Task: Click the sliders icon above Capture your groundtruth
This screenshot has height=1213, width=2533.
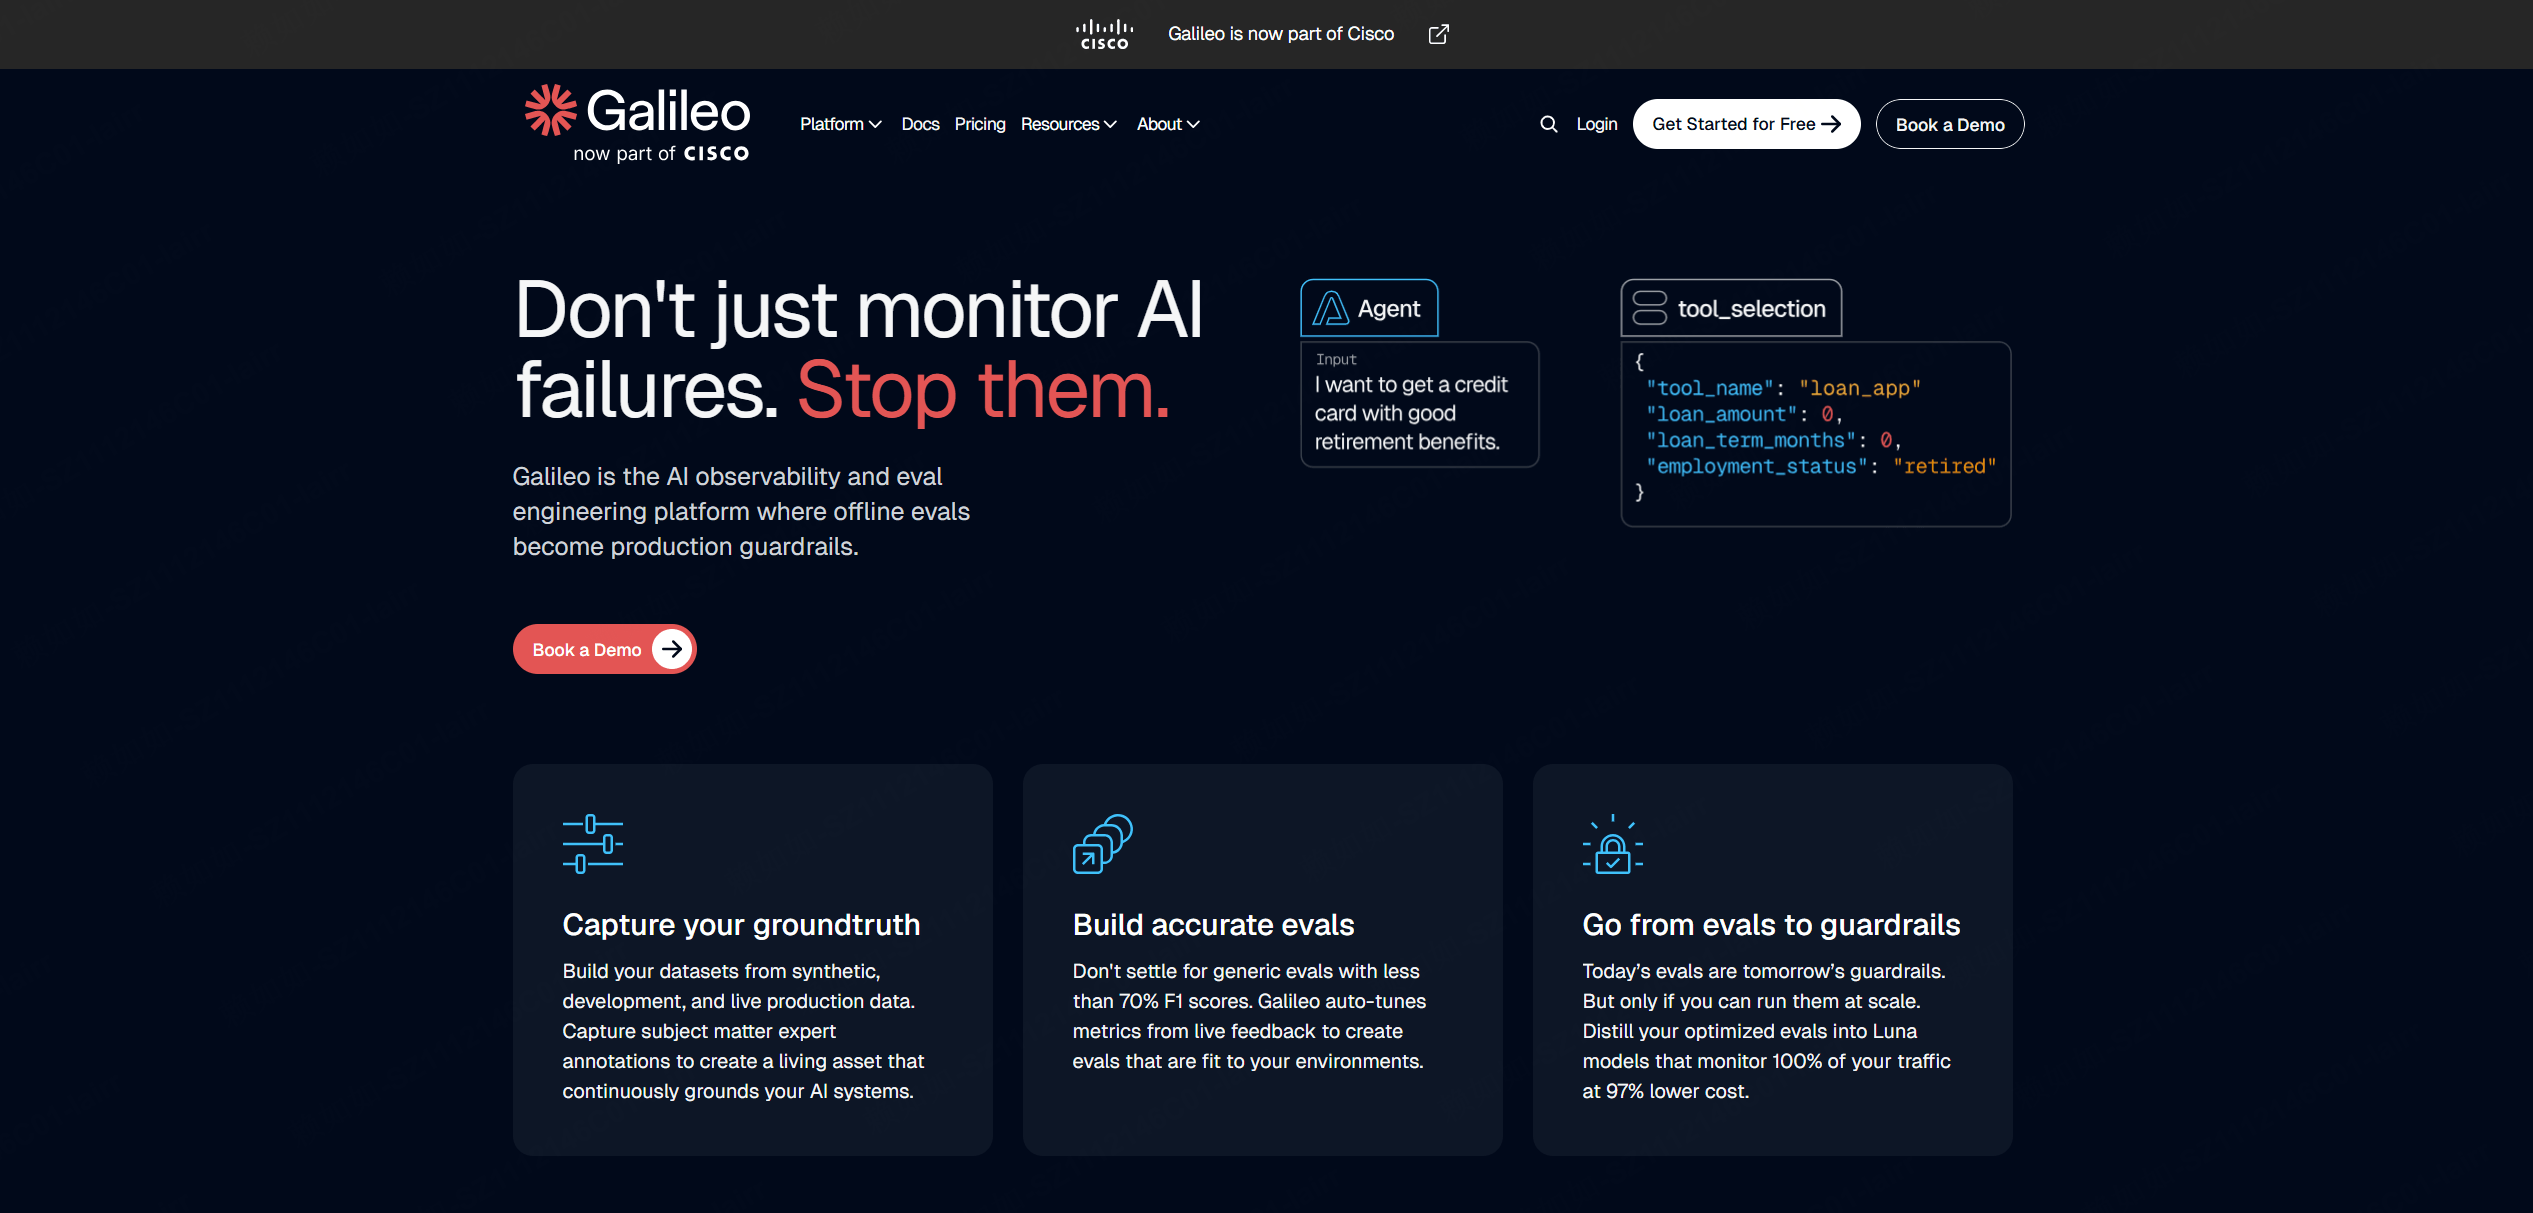Action: click(x=593, y=843)
